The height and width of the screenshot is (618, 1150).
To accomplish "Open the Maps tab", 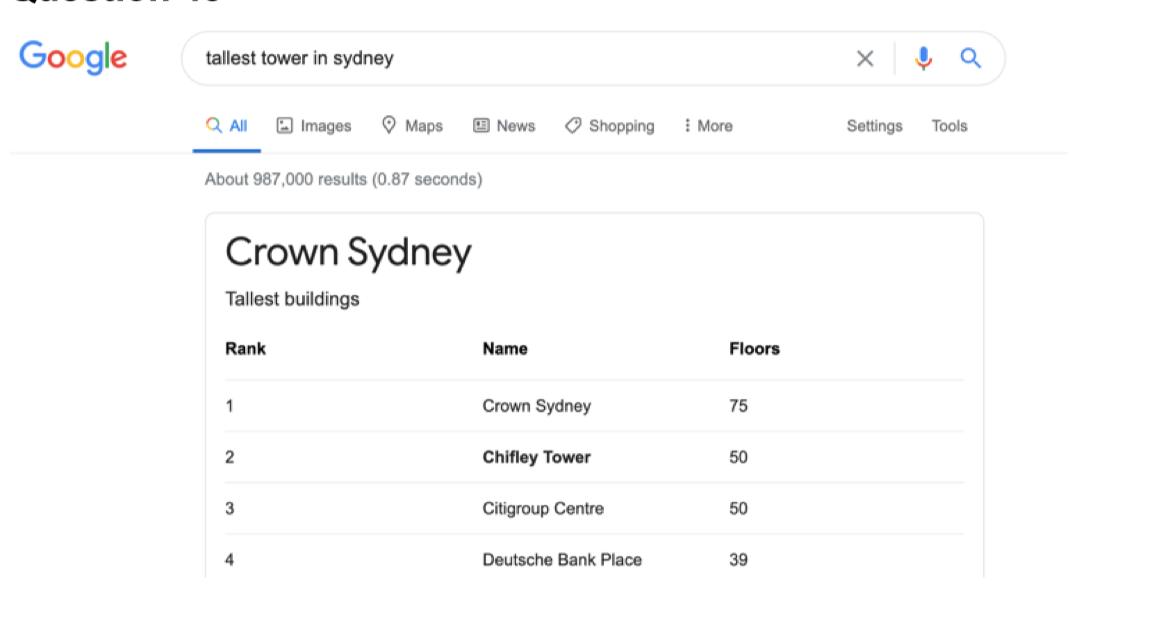I will [412, 126].
